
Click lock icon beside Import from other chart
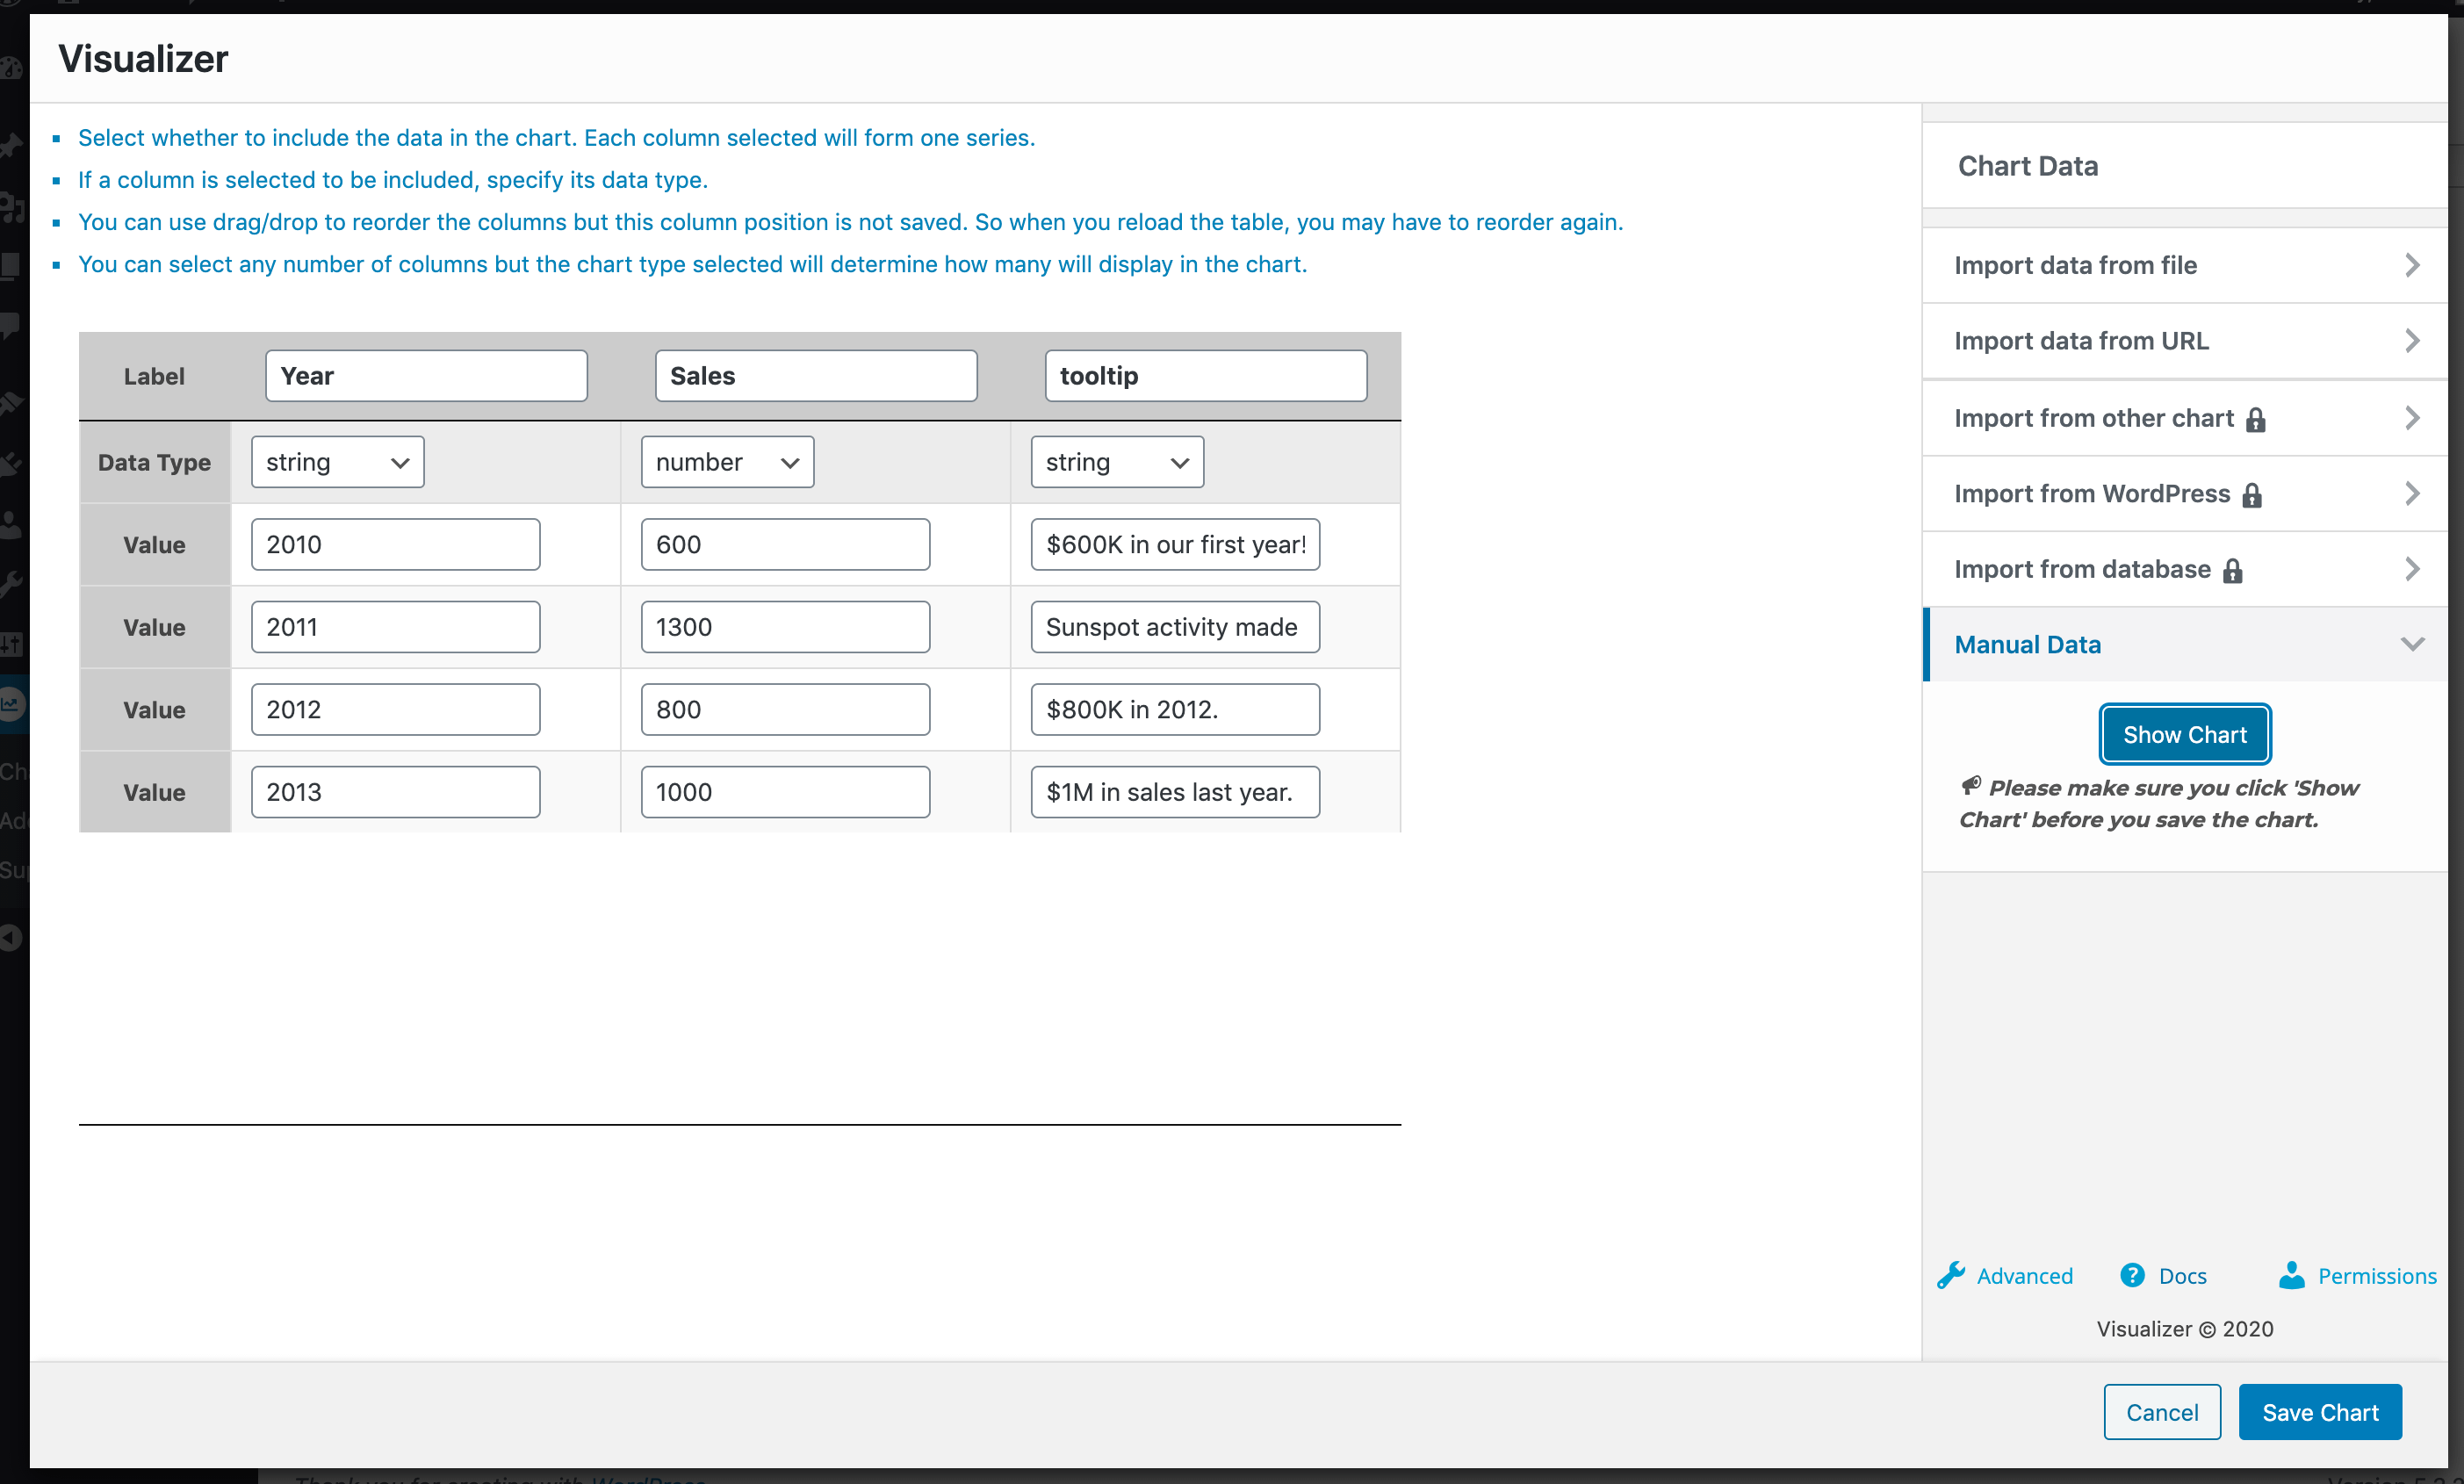[x=2255, y=419]
